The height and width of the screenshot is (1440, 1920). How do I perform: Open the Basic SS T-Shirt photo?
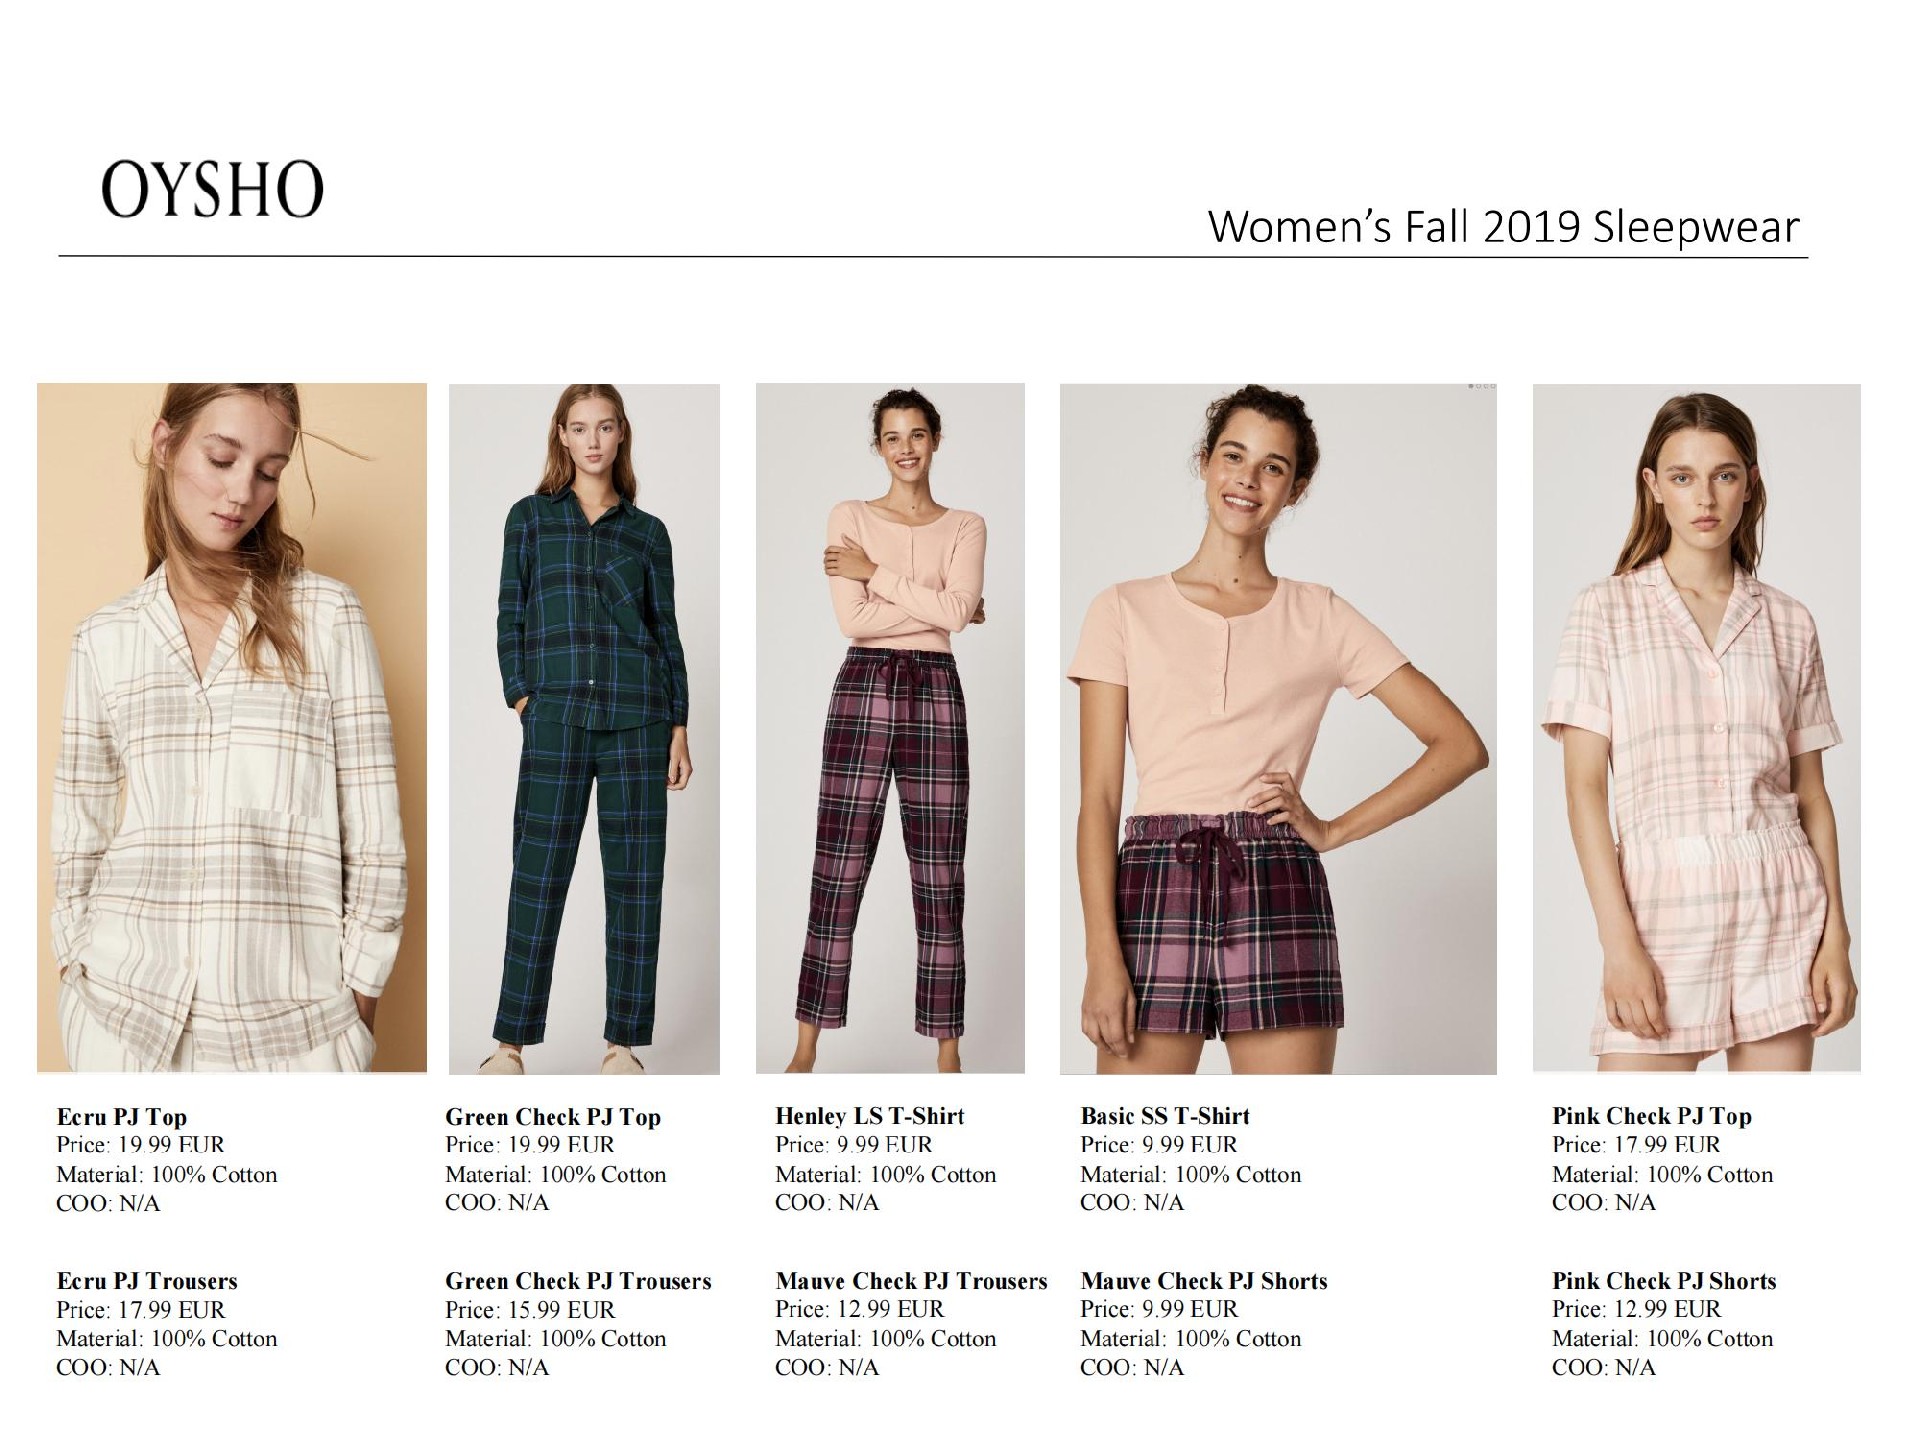1278,729
